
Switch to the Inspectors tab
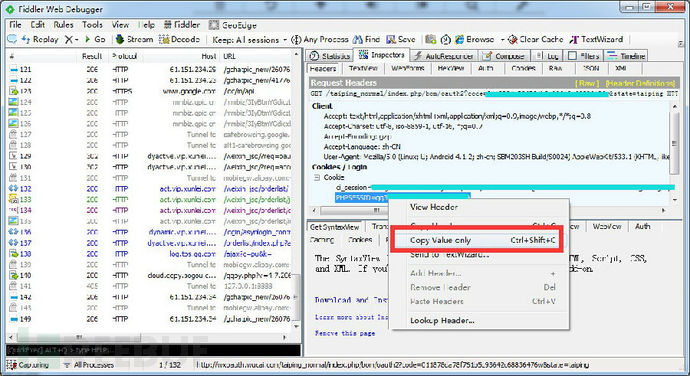click(382, 55)
